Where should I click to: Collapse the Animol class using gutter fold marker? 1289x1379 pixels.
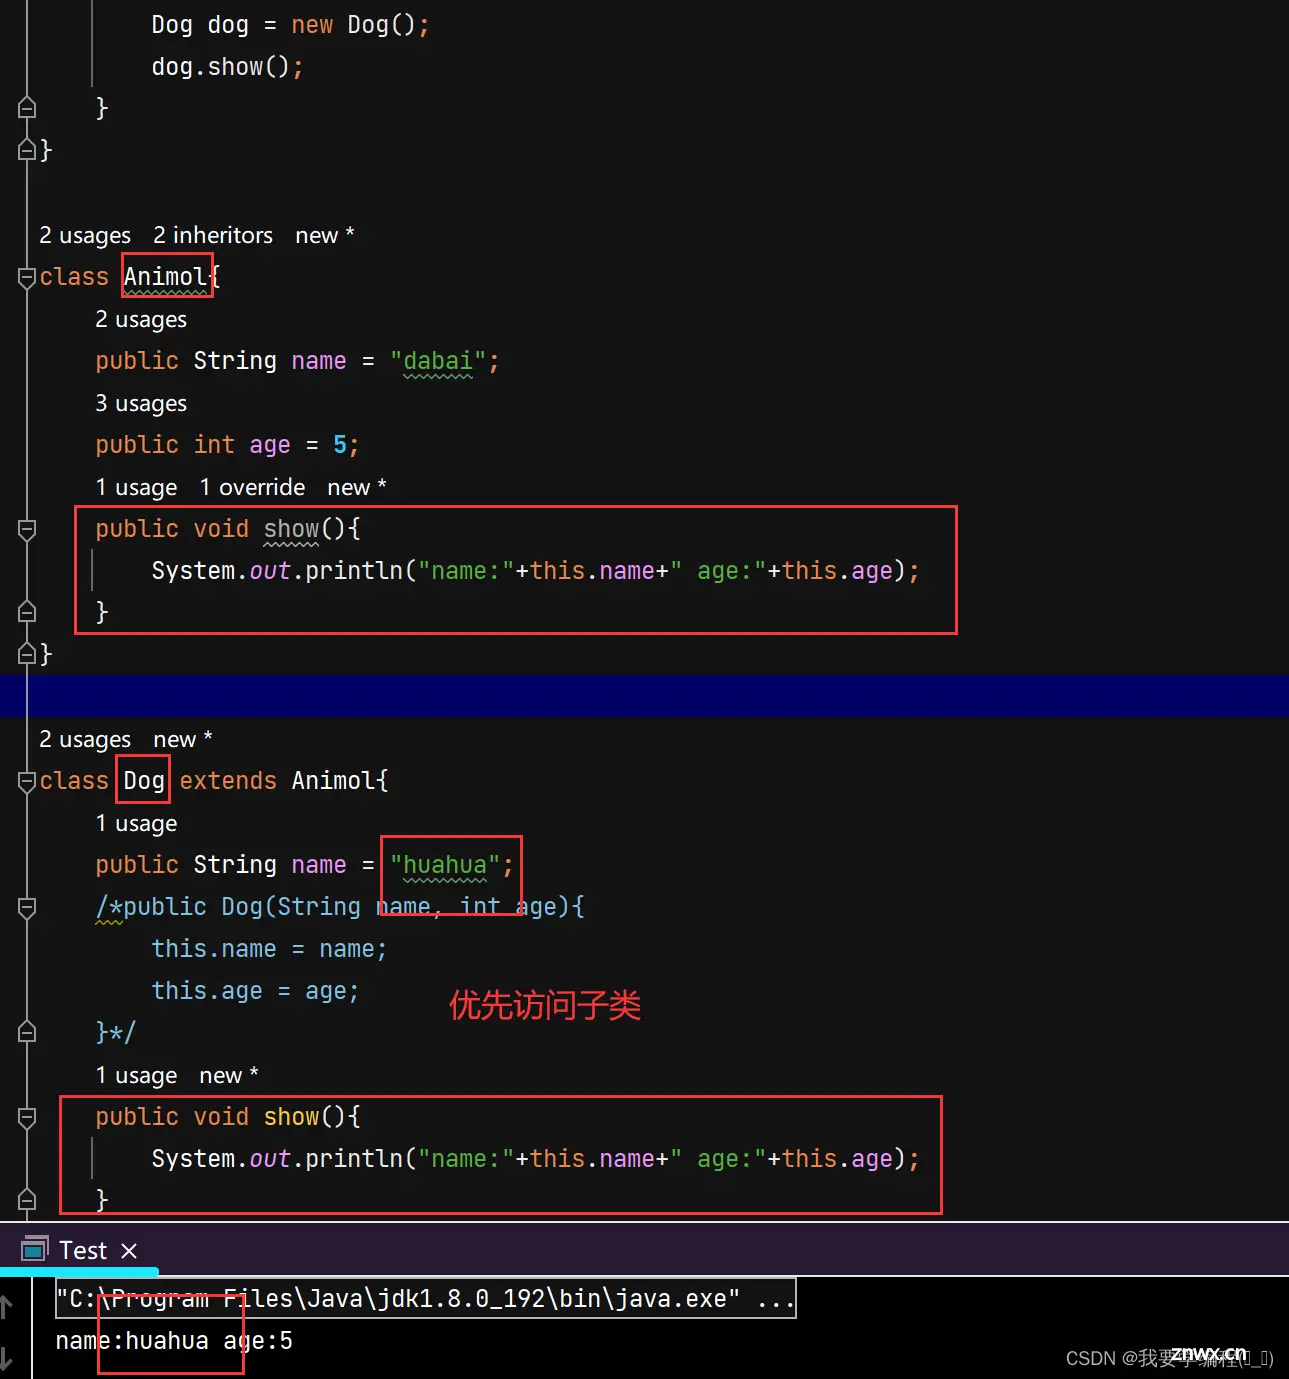tap(27, 277)
